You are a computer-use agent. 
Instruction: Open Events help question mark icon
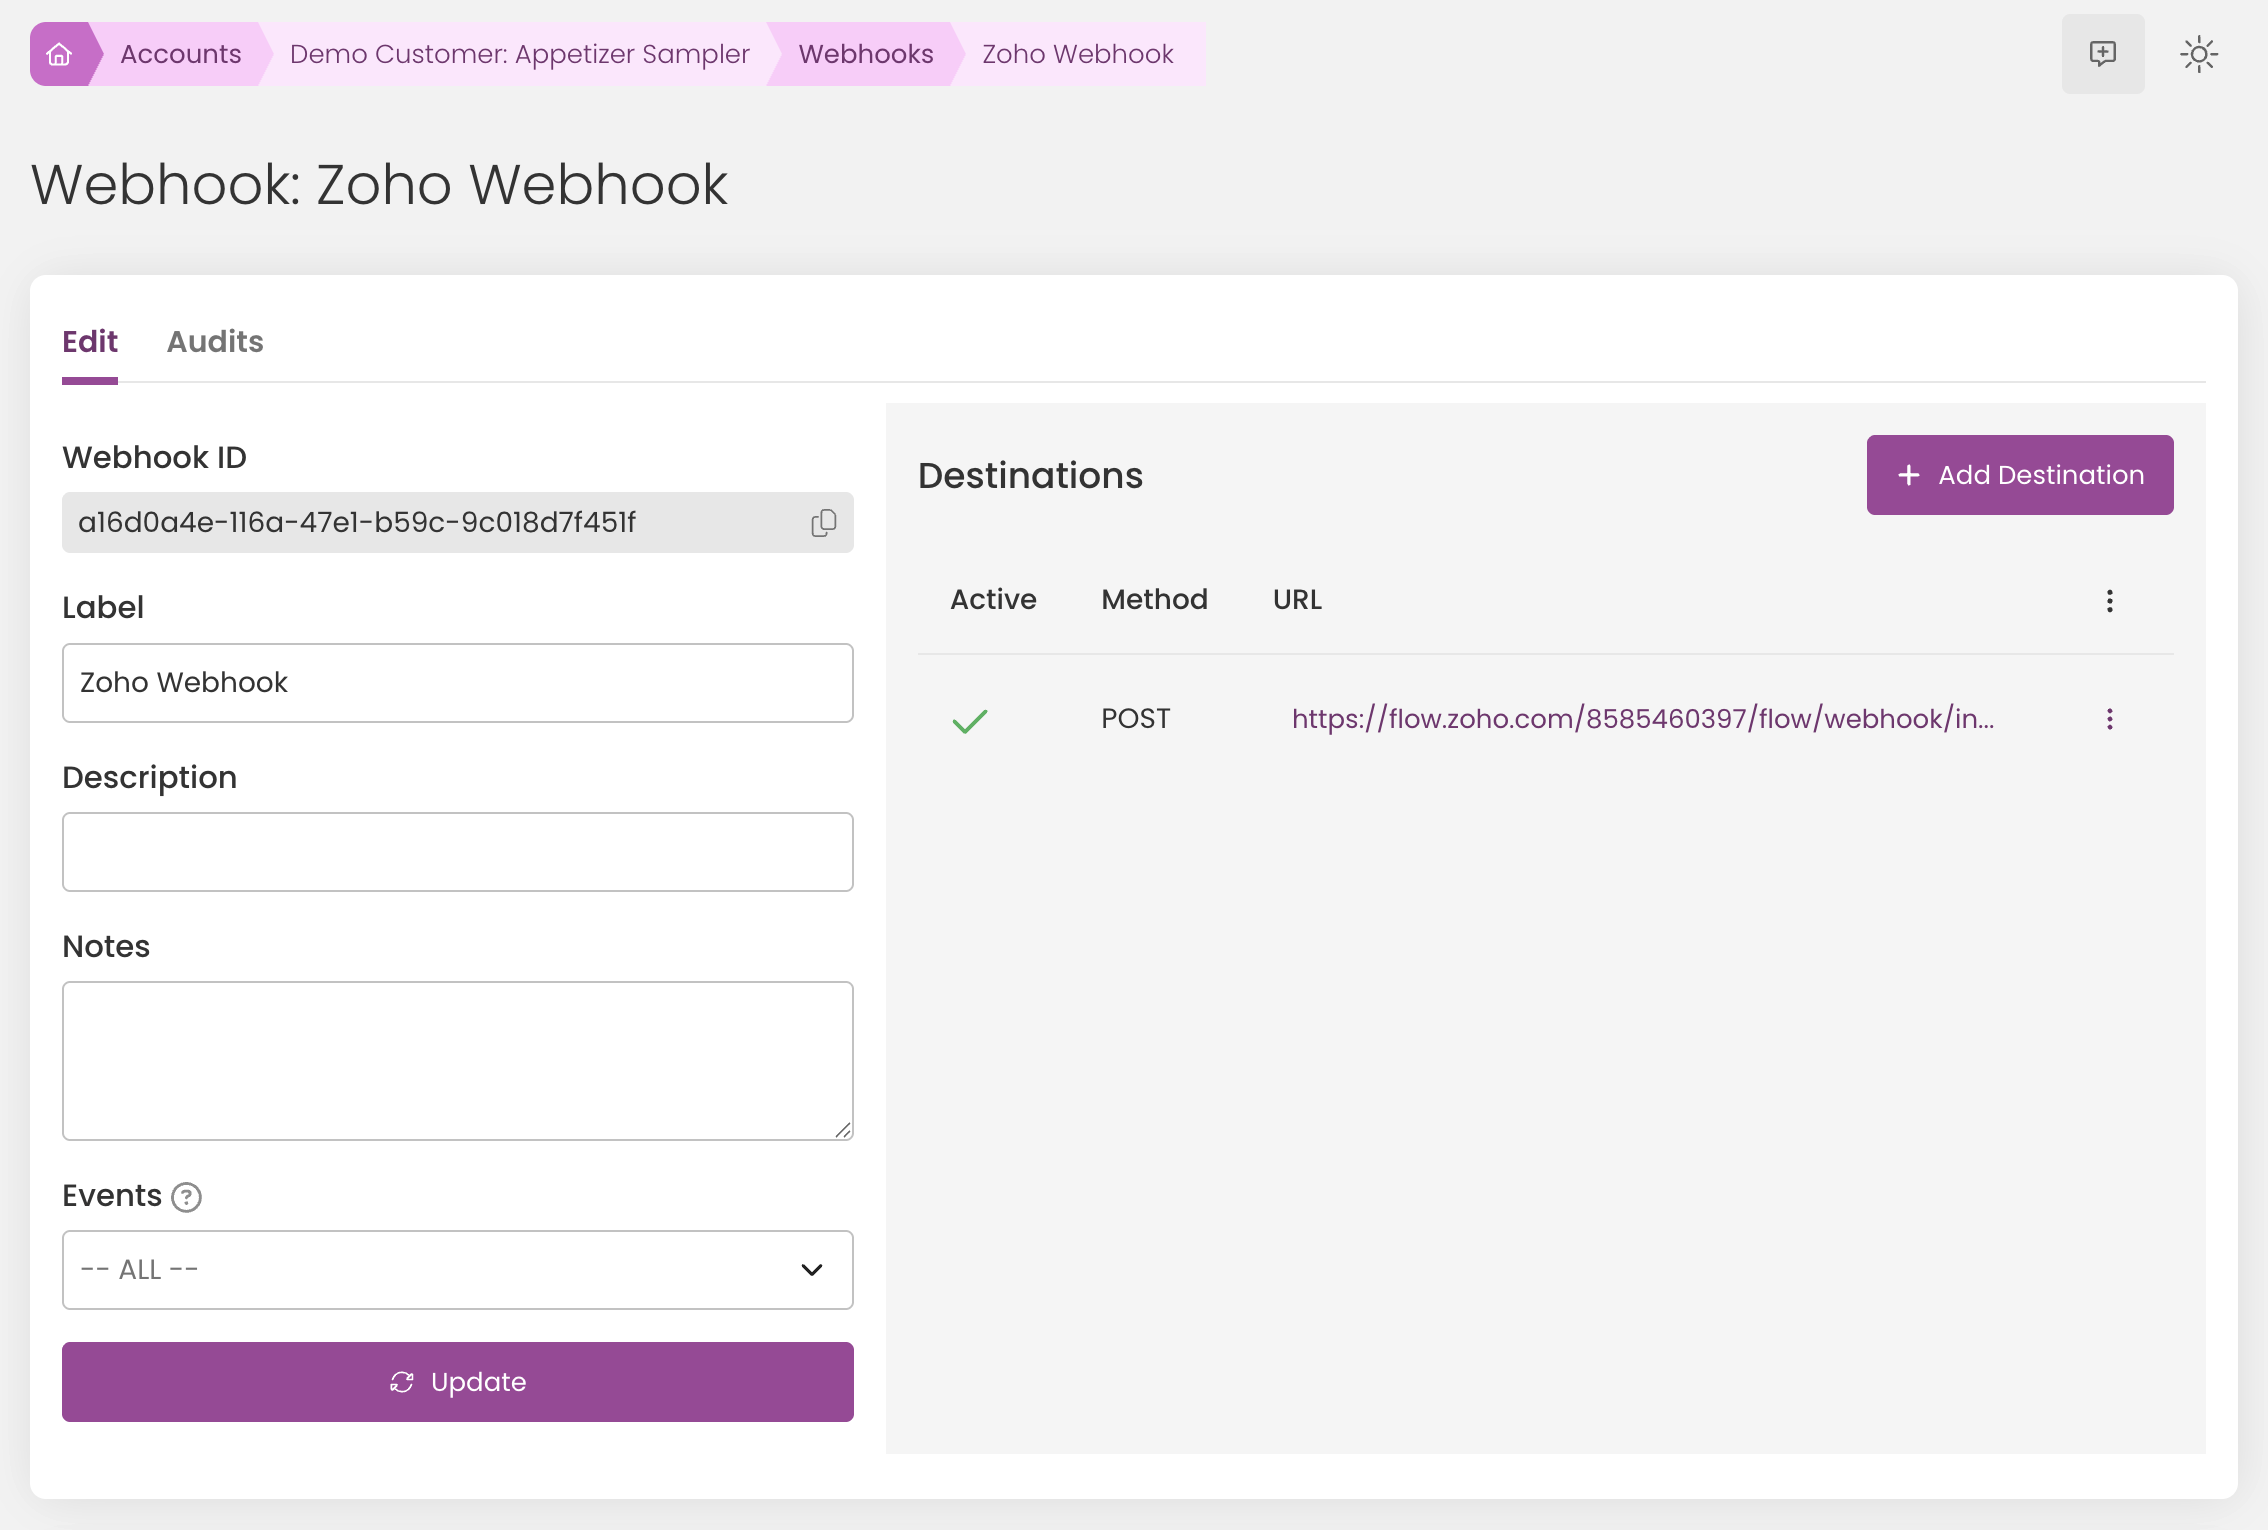pyautogui.click(x=187, y=1197)
